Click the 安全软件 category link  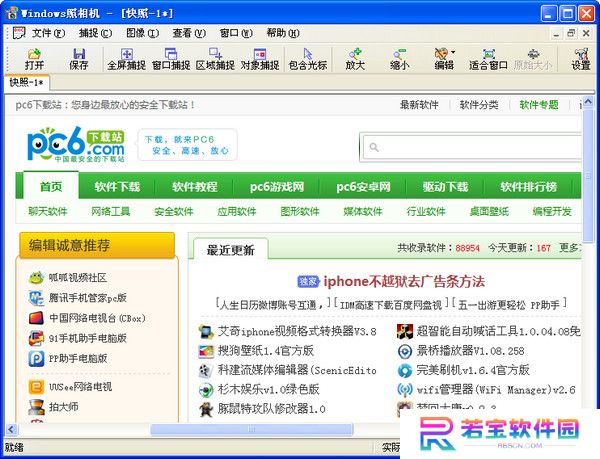click(174, 211)
